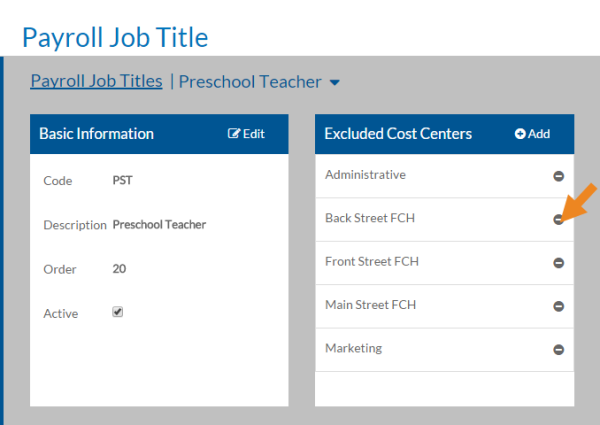The image size is (600, 425).
Task: Click the PST code value
Action: (x=122, y=181)
